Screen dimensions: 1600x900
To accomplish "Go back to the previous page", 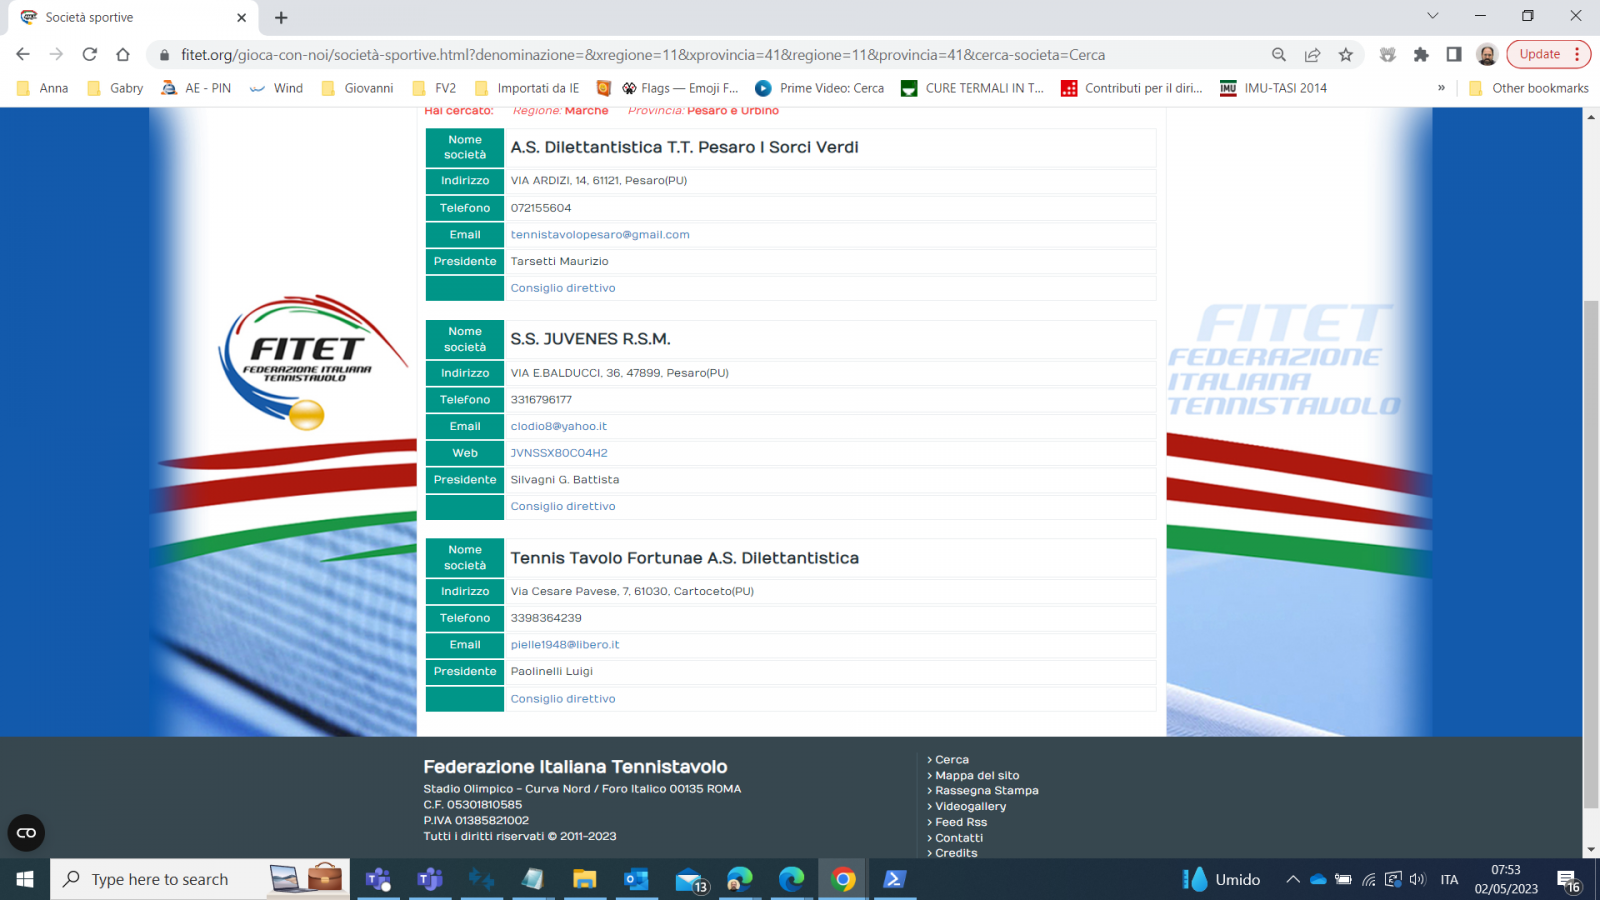I will pyautogui.click(x=23, y=54).
